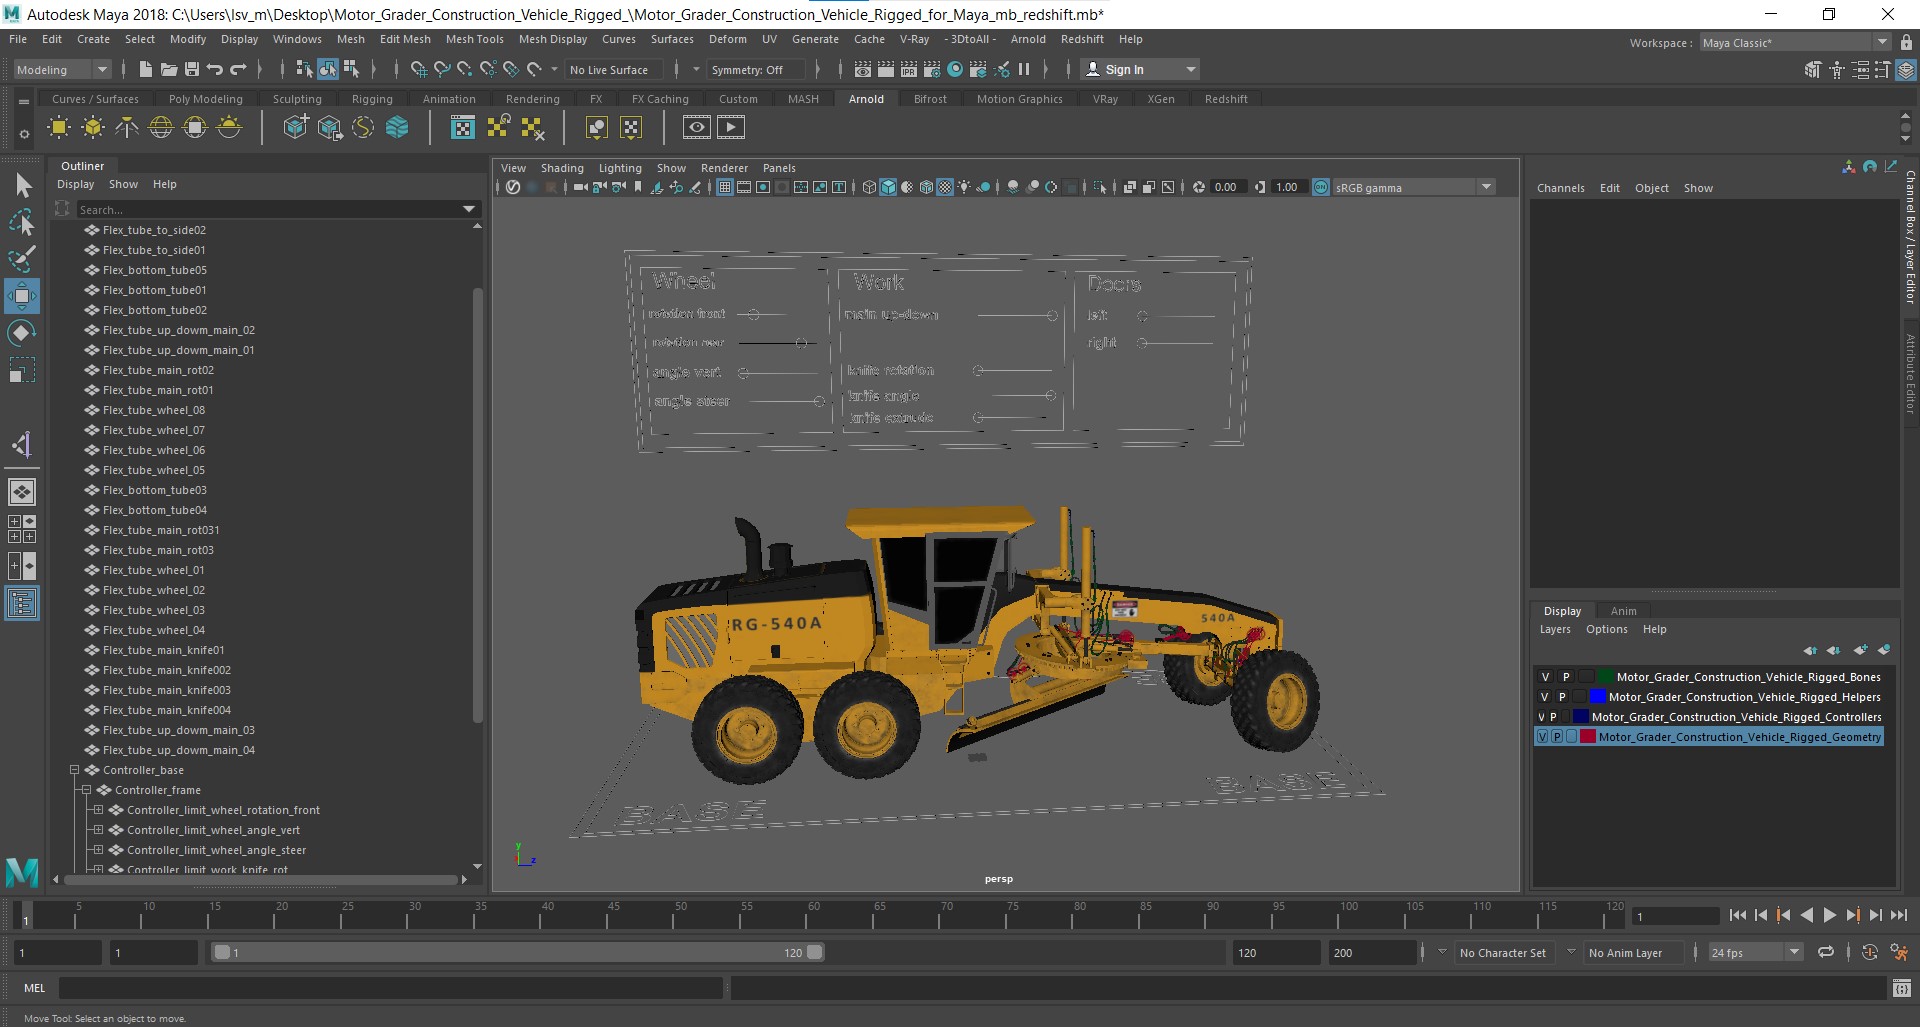This screenshot has width=1920, height=1027.
Task: Open the Sign In dropdown arrow
Action: point(1190,69)
